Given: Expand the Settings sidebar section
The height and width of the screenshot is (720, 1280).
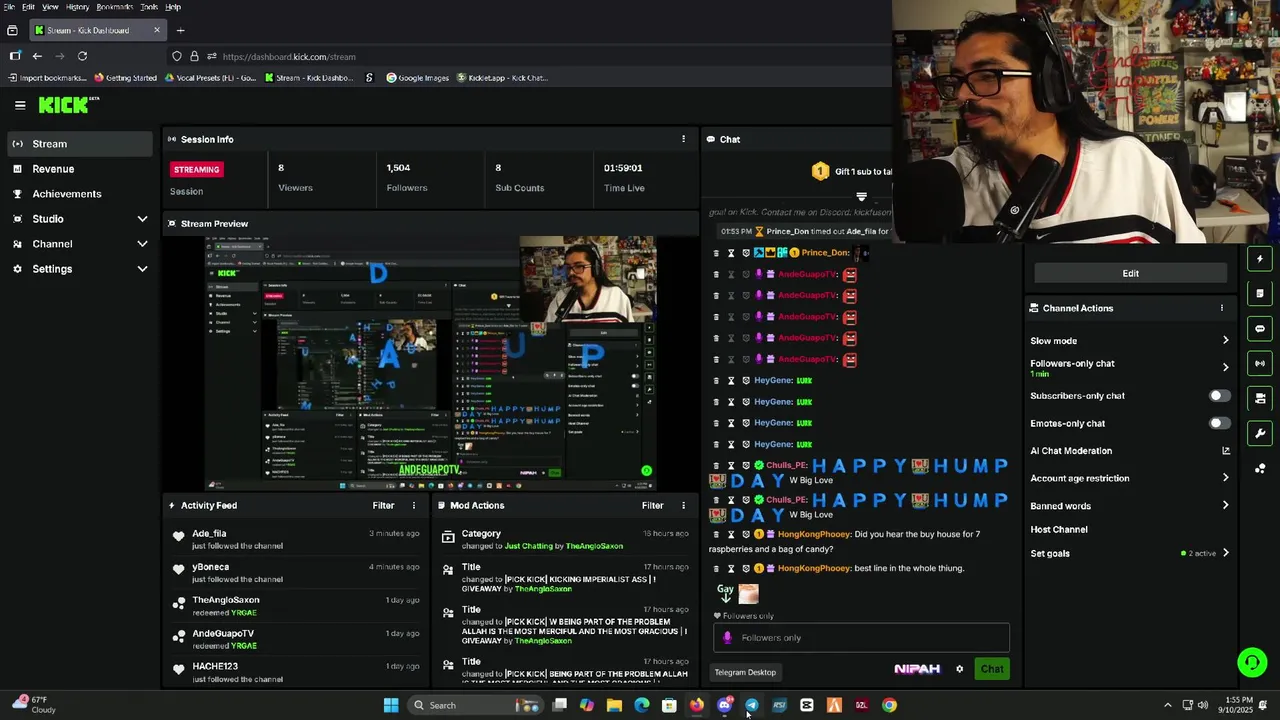Looking at the screenshot, I should [x=142, y=269].
